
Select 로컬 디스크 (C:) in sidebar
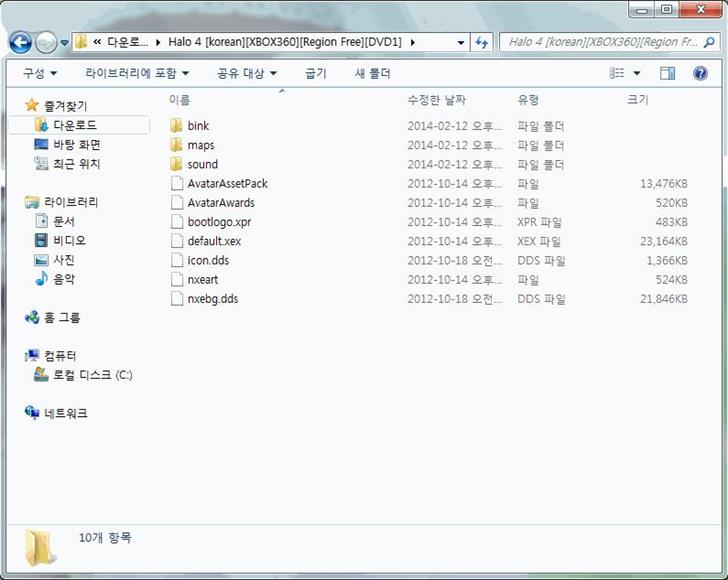pos(93,375)
